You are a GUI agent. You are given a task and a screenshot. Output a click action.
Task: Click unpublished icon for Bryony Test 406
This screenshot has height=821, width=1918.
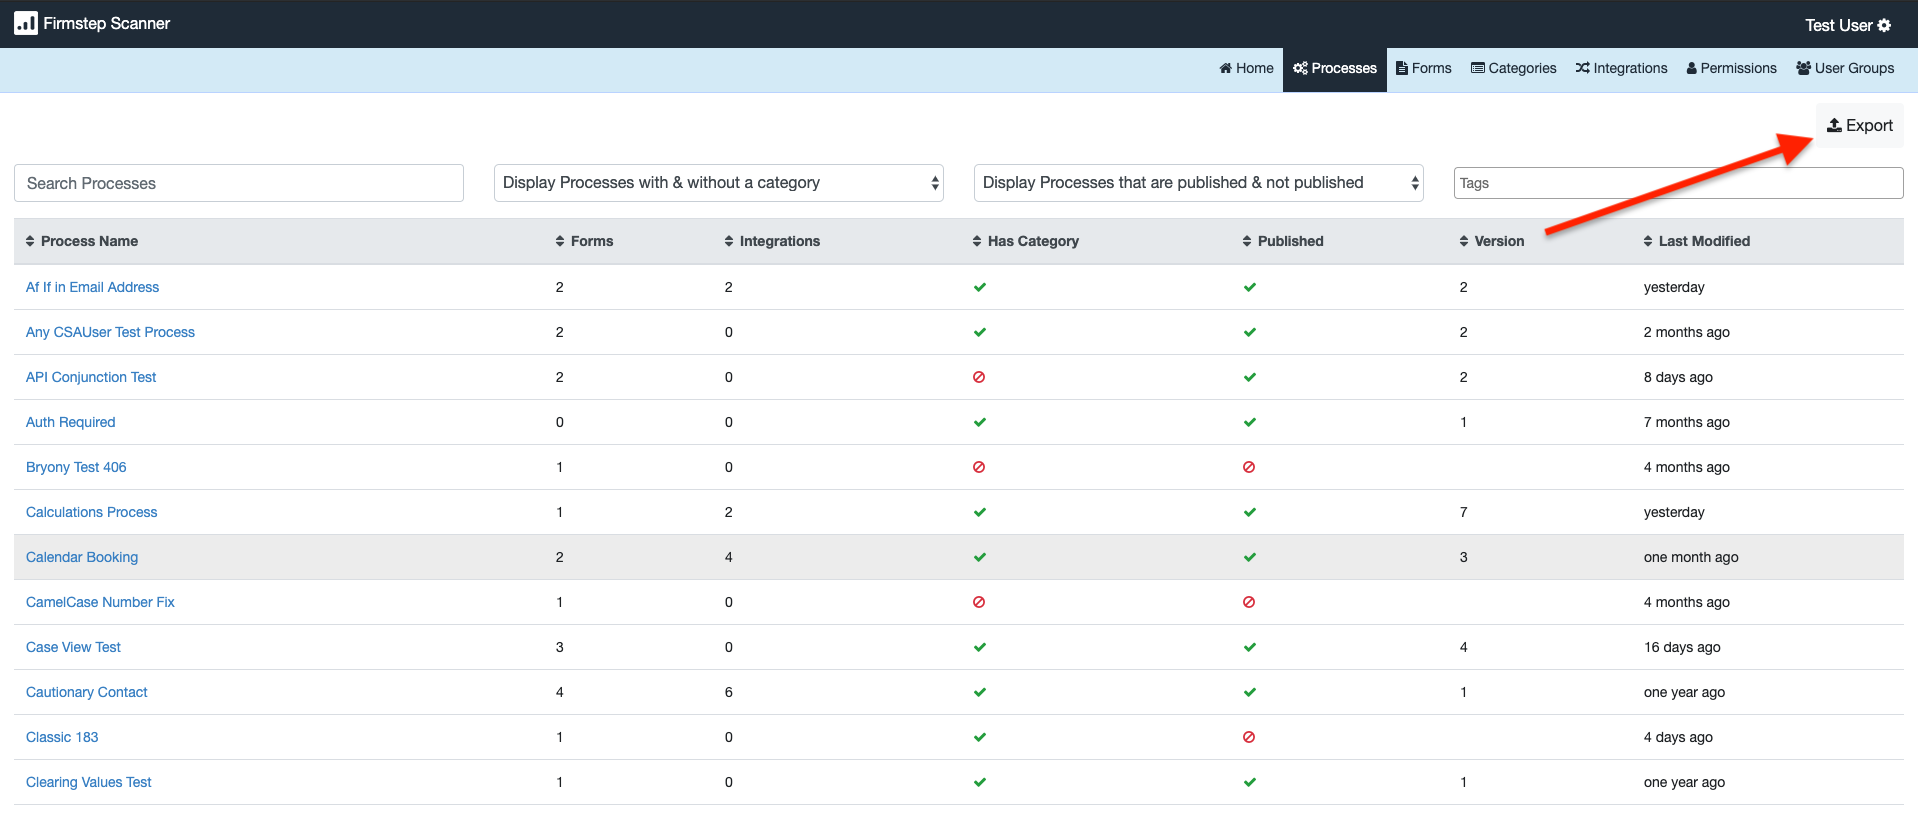(1249, 467)
